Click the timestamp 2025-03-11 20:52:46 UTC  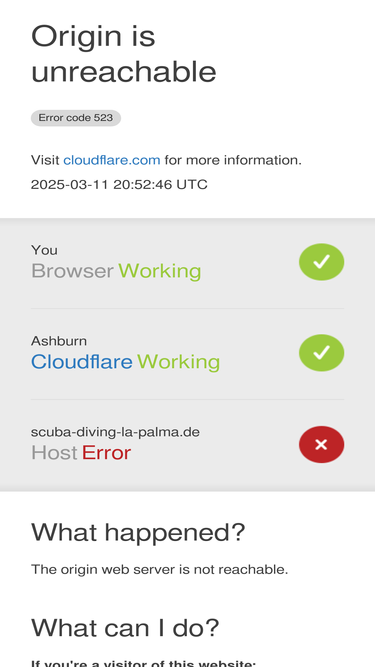[x=119, y=185]
